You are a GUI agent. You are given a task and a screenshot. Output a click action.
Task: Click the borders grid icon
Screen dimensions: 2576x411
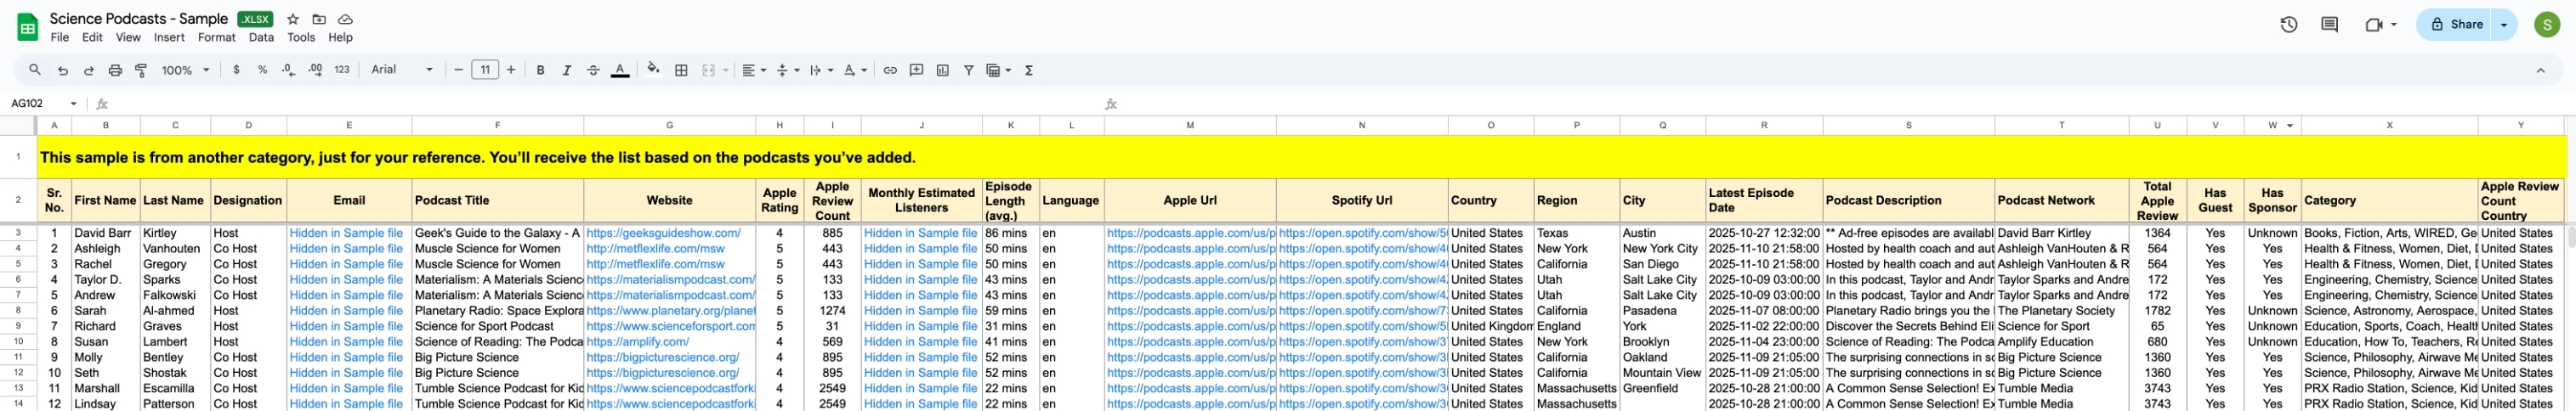click(681, 70)
